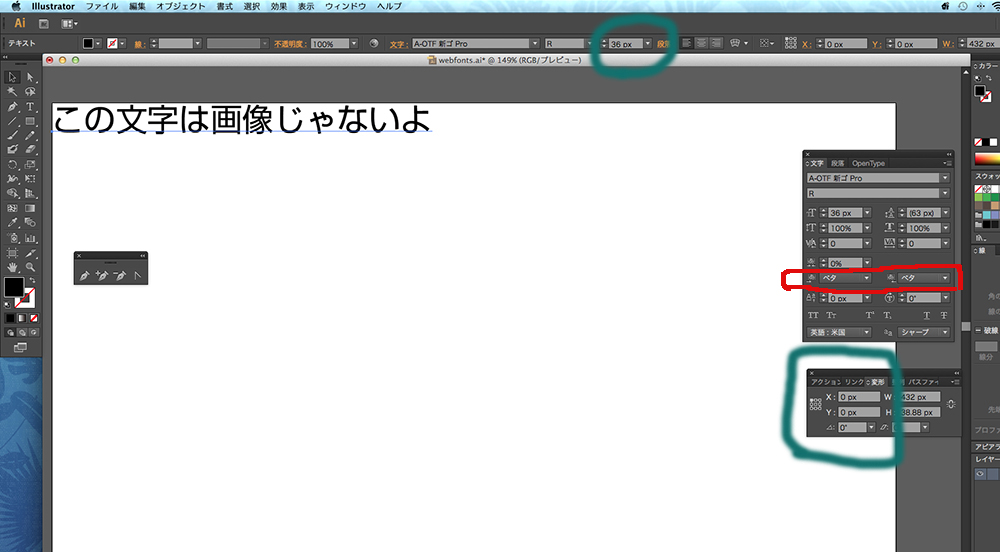The image size is (1000, 552).
Task: Open rotation angle dropdown in Transform panel
Action: click(871, 428)
